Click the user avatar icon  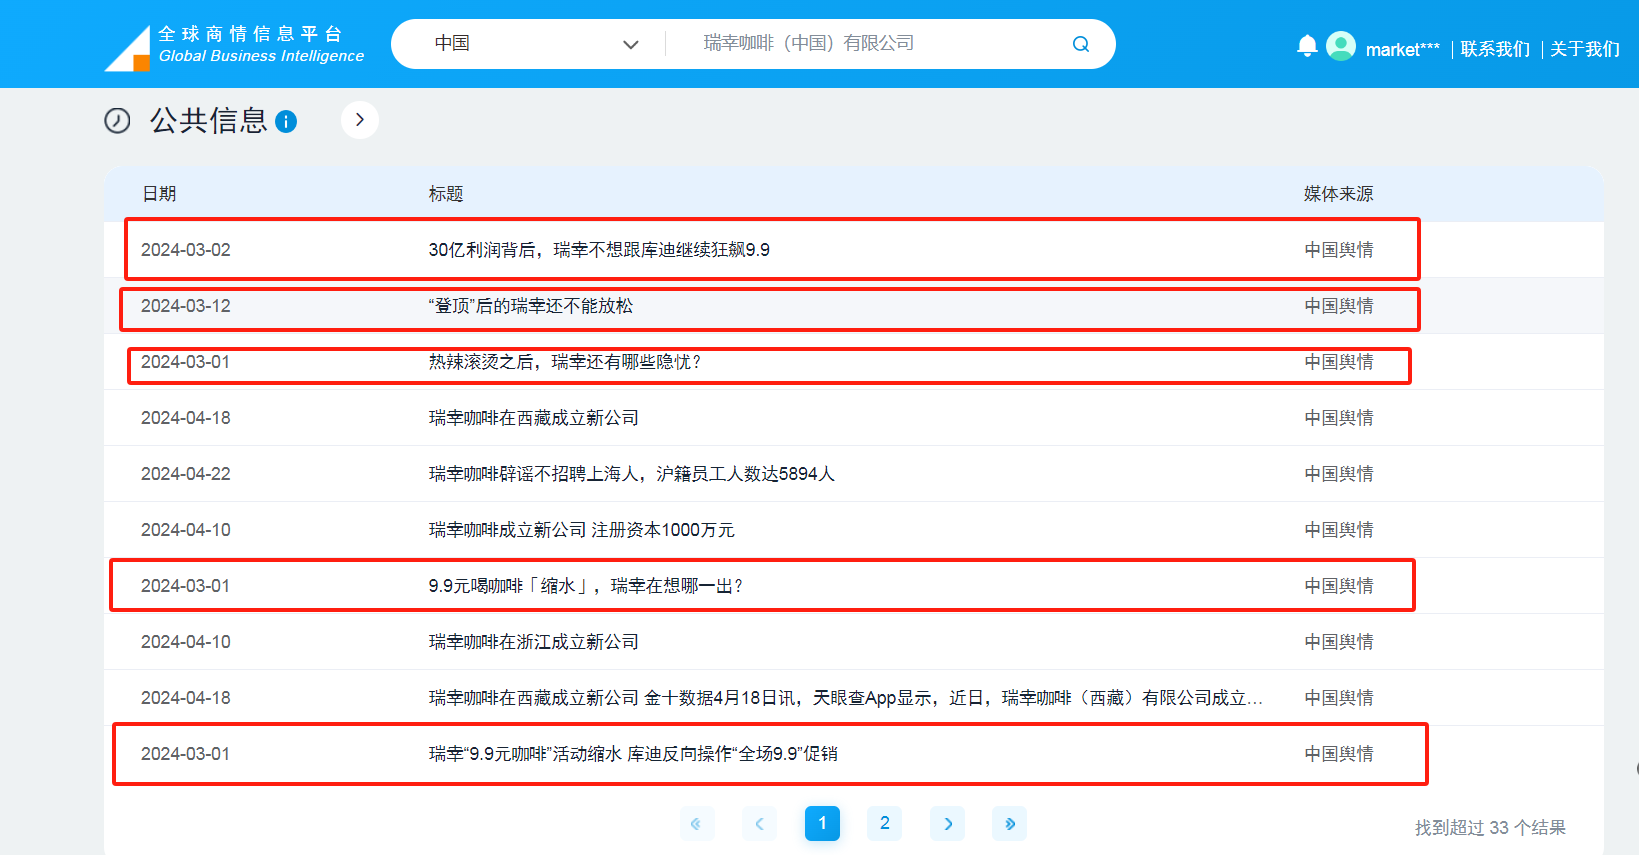point(1341,46)
